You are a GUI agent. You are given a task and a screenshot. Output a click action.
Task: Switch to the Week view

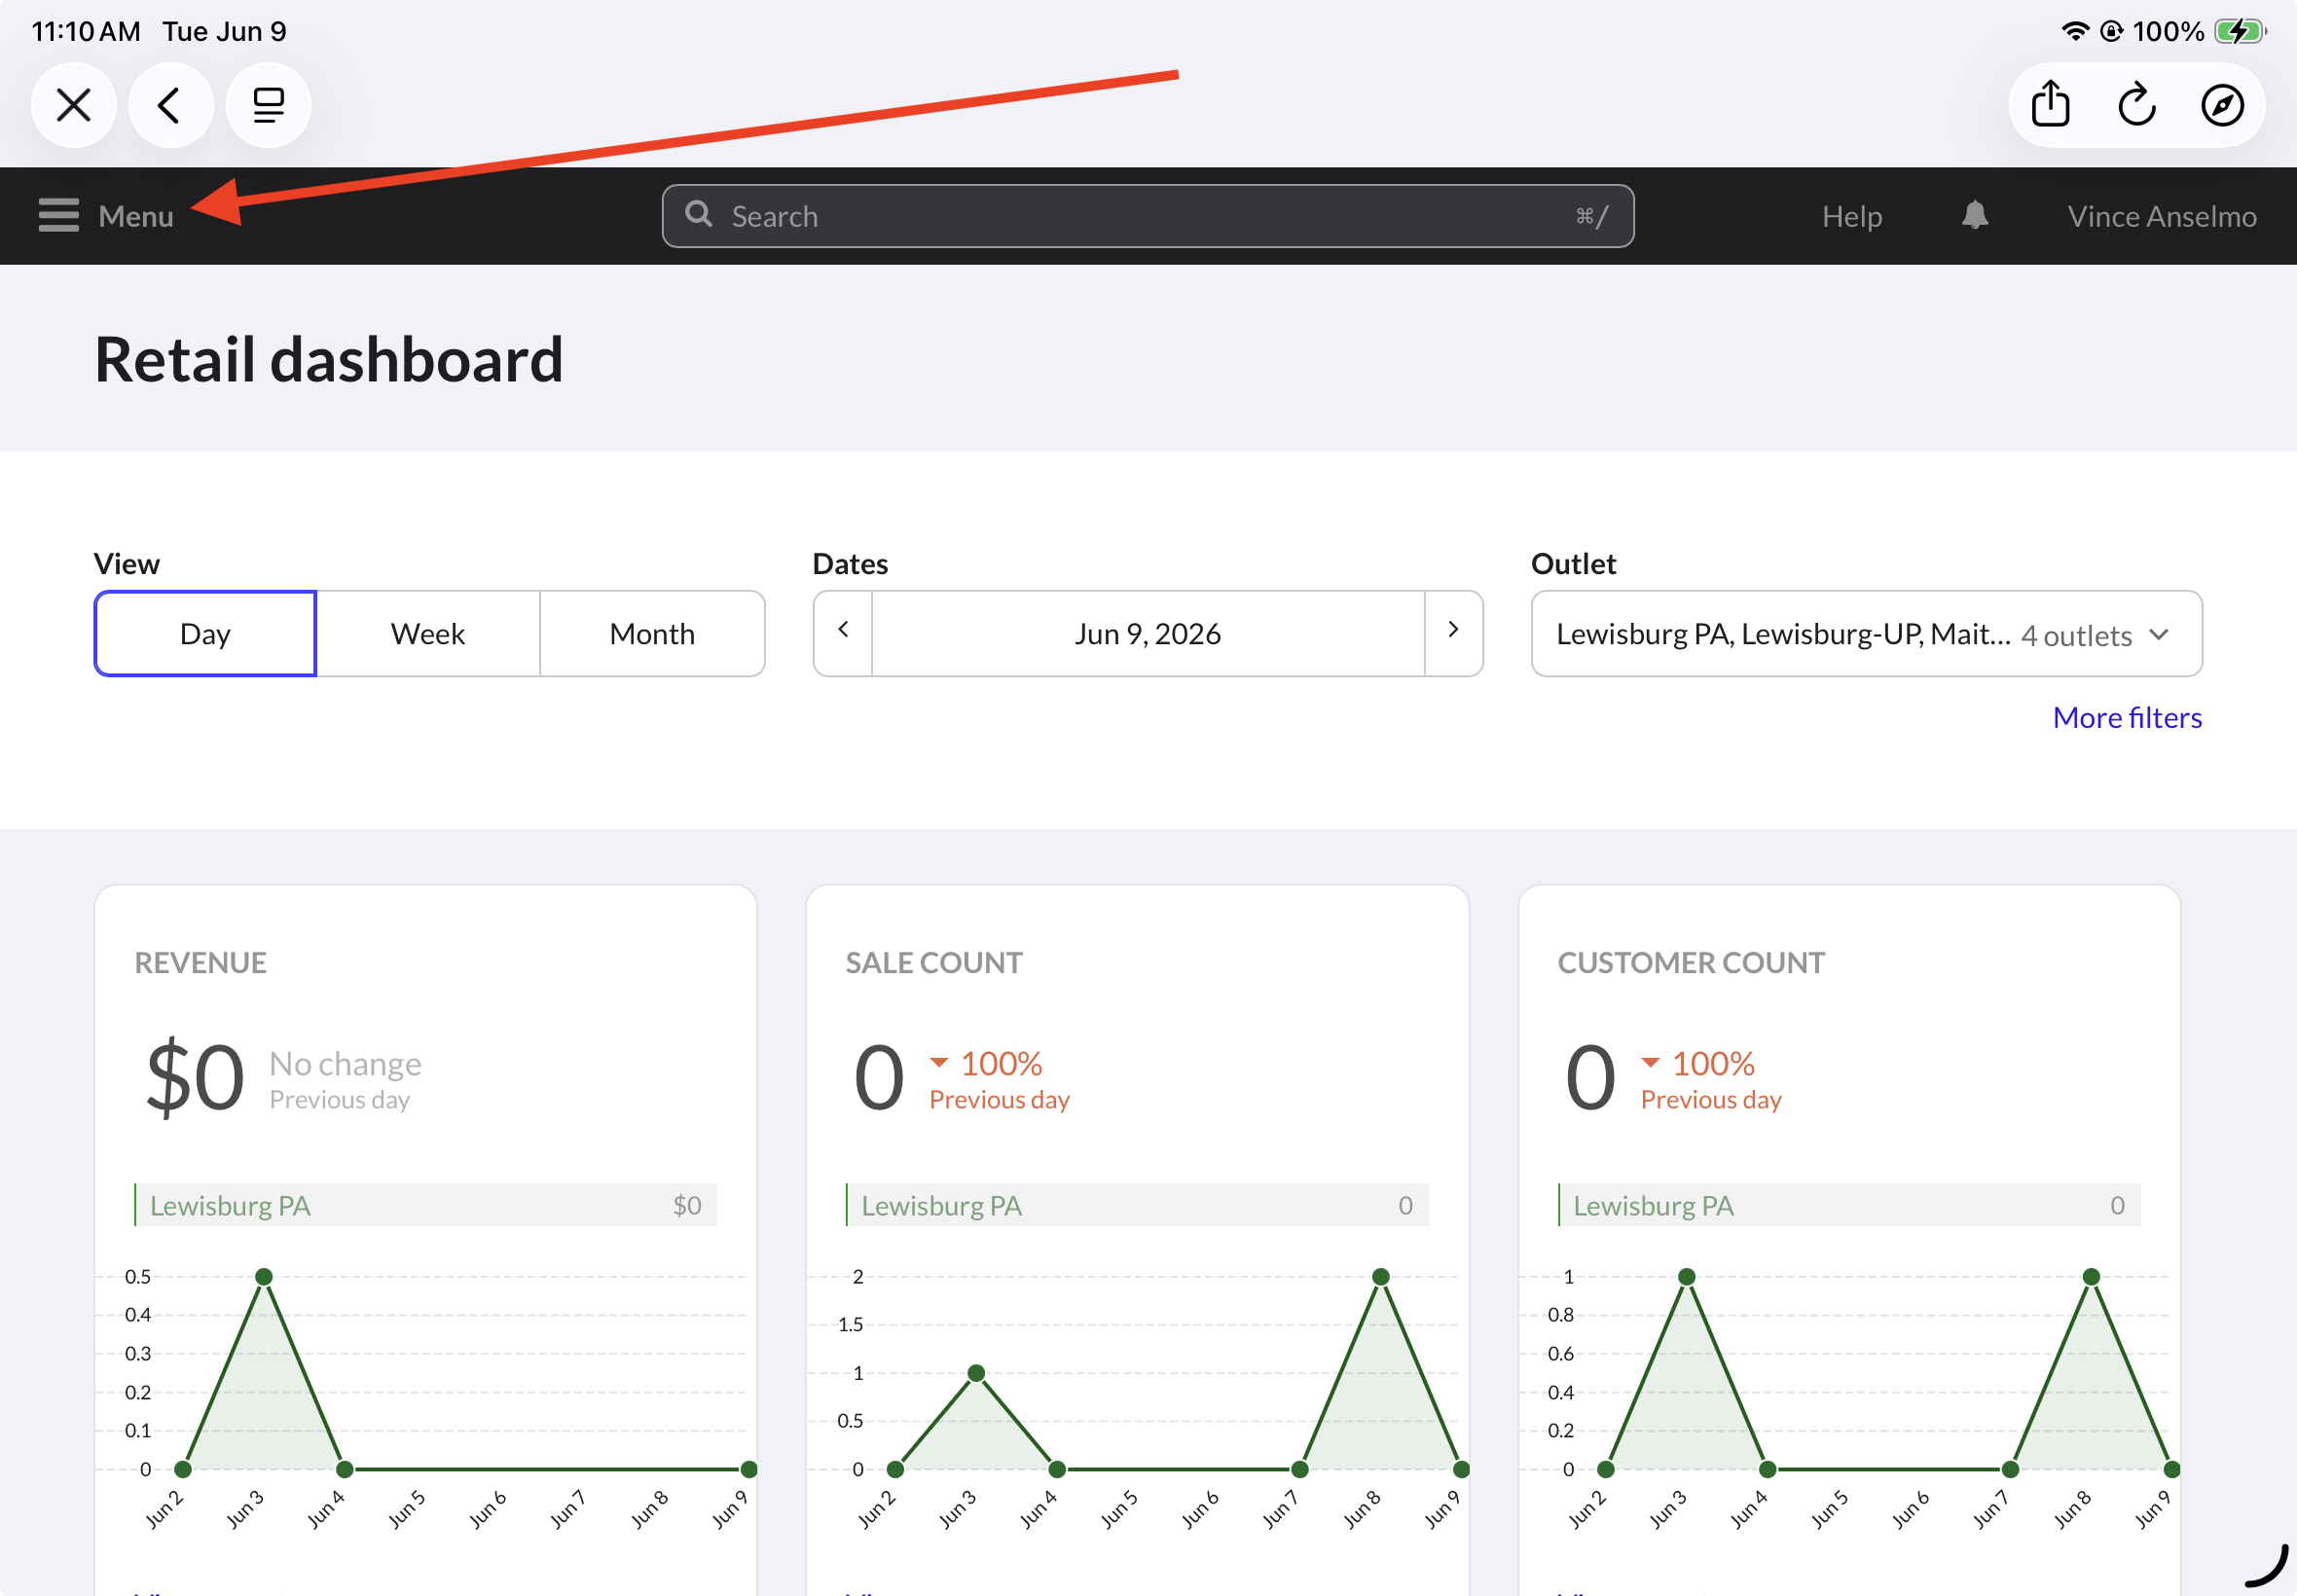tap(428, 633)
